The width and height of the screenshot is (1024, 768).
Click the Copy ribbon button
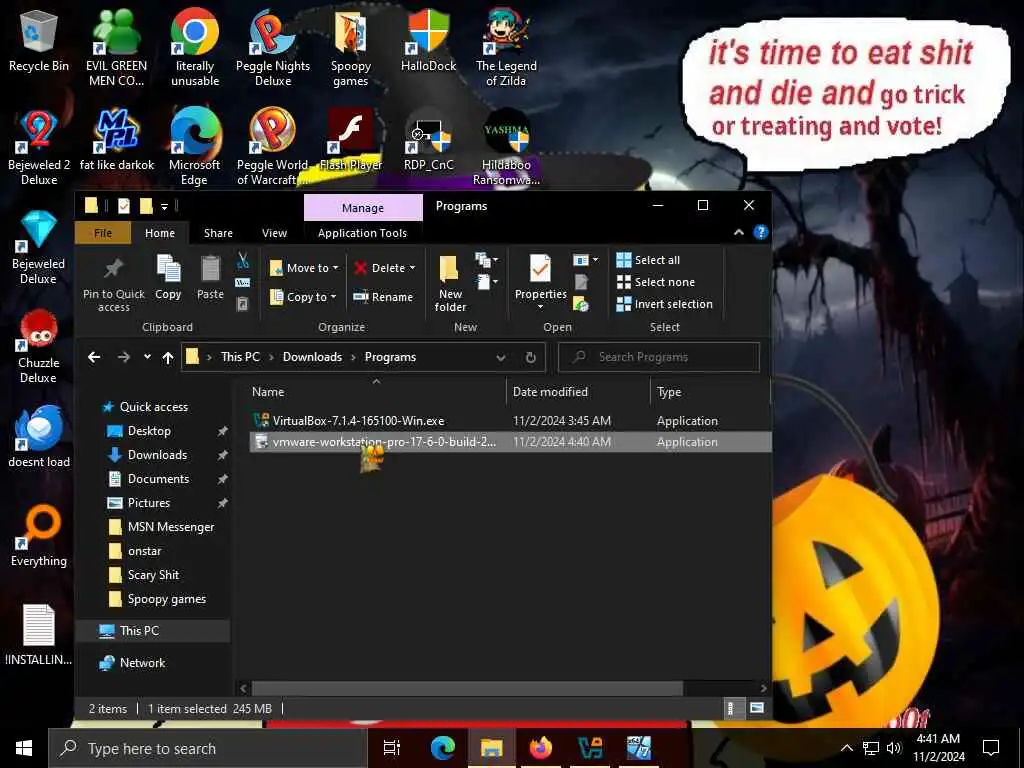(168, 278)
